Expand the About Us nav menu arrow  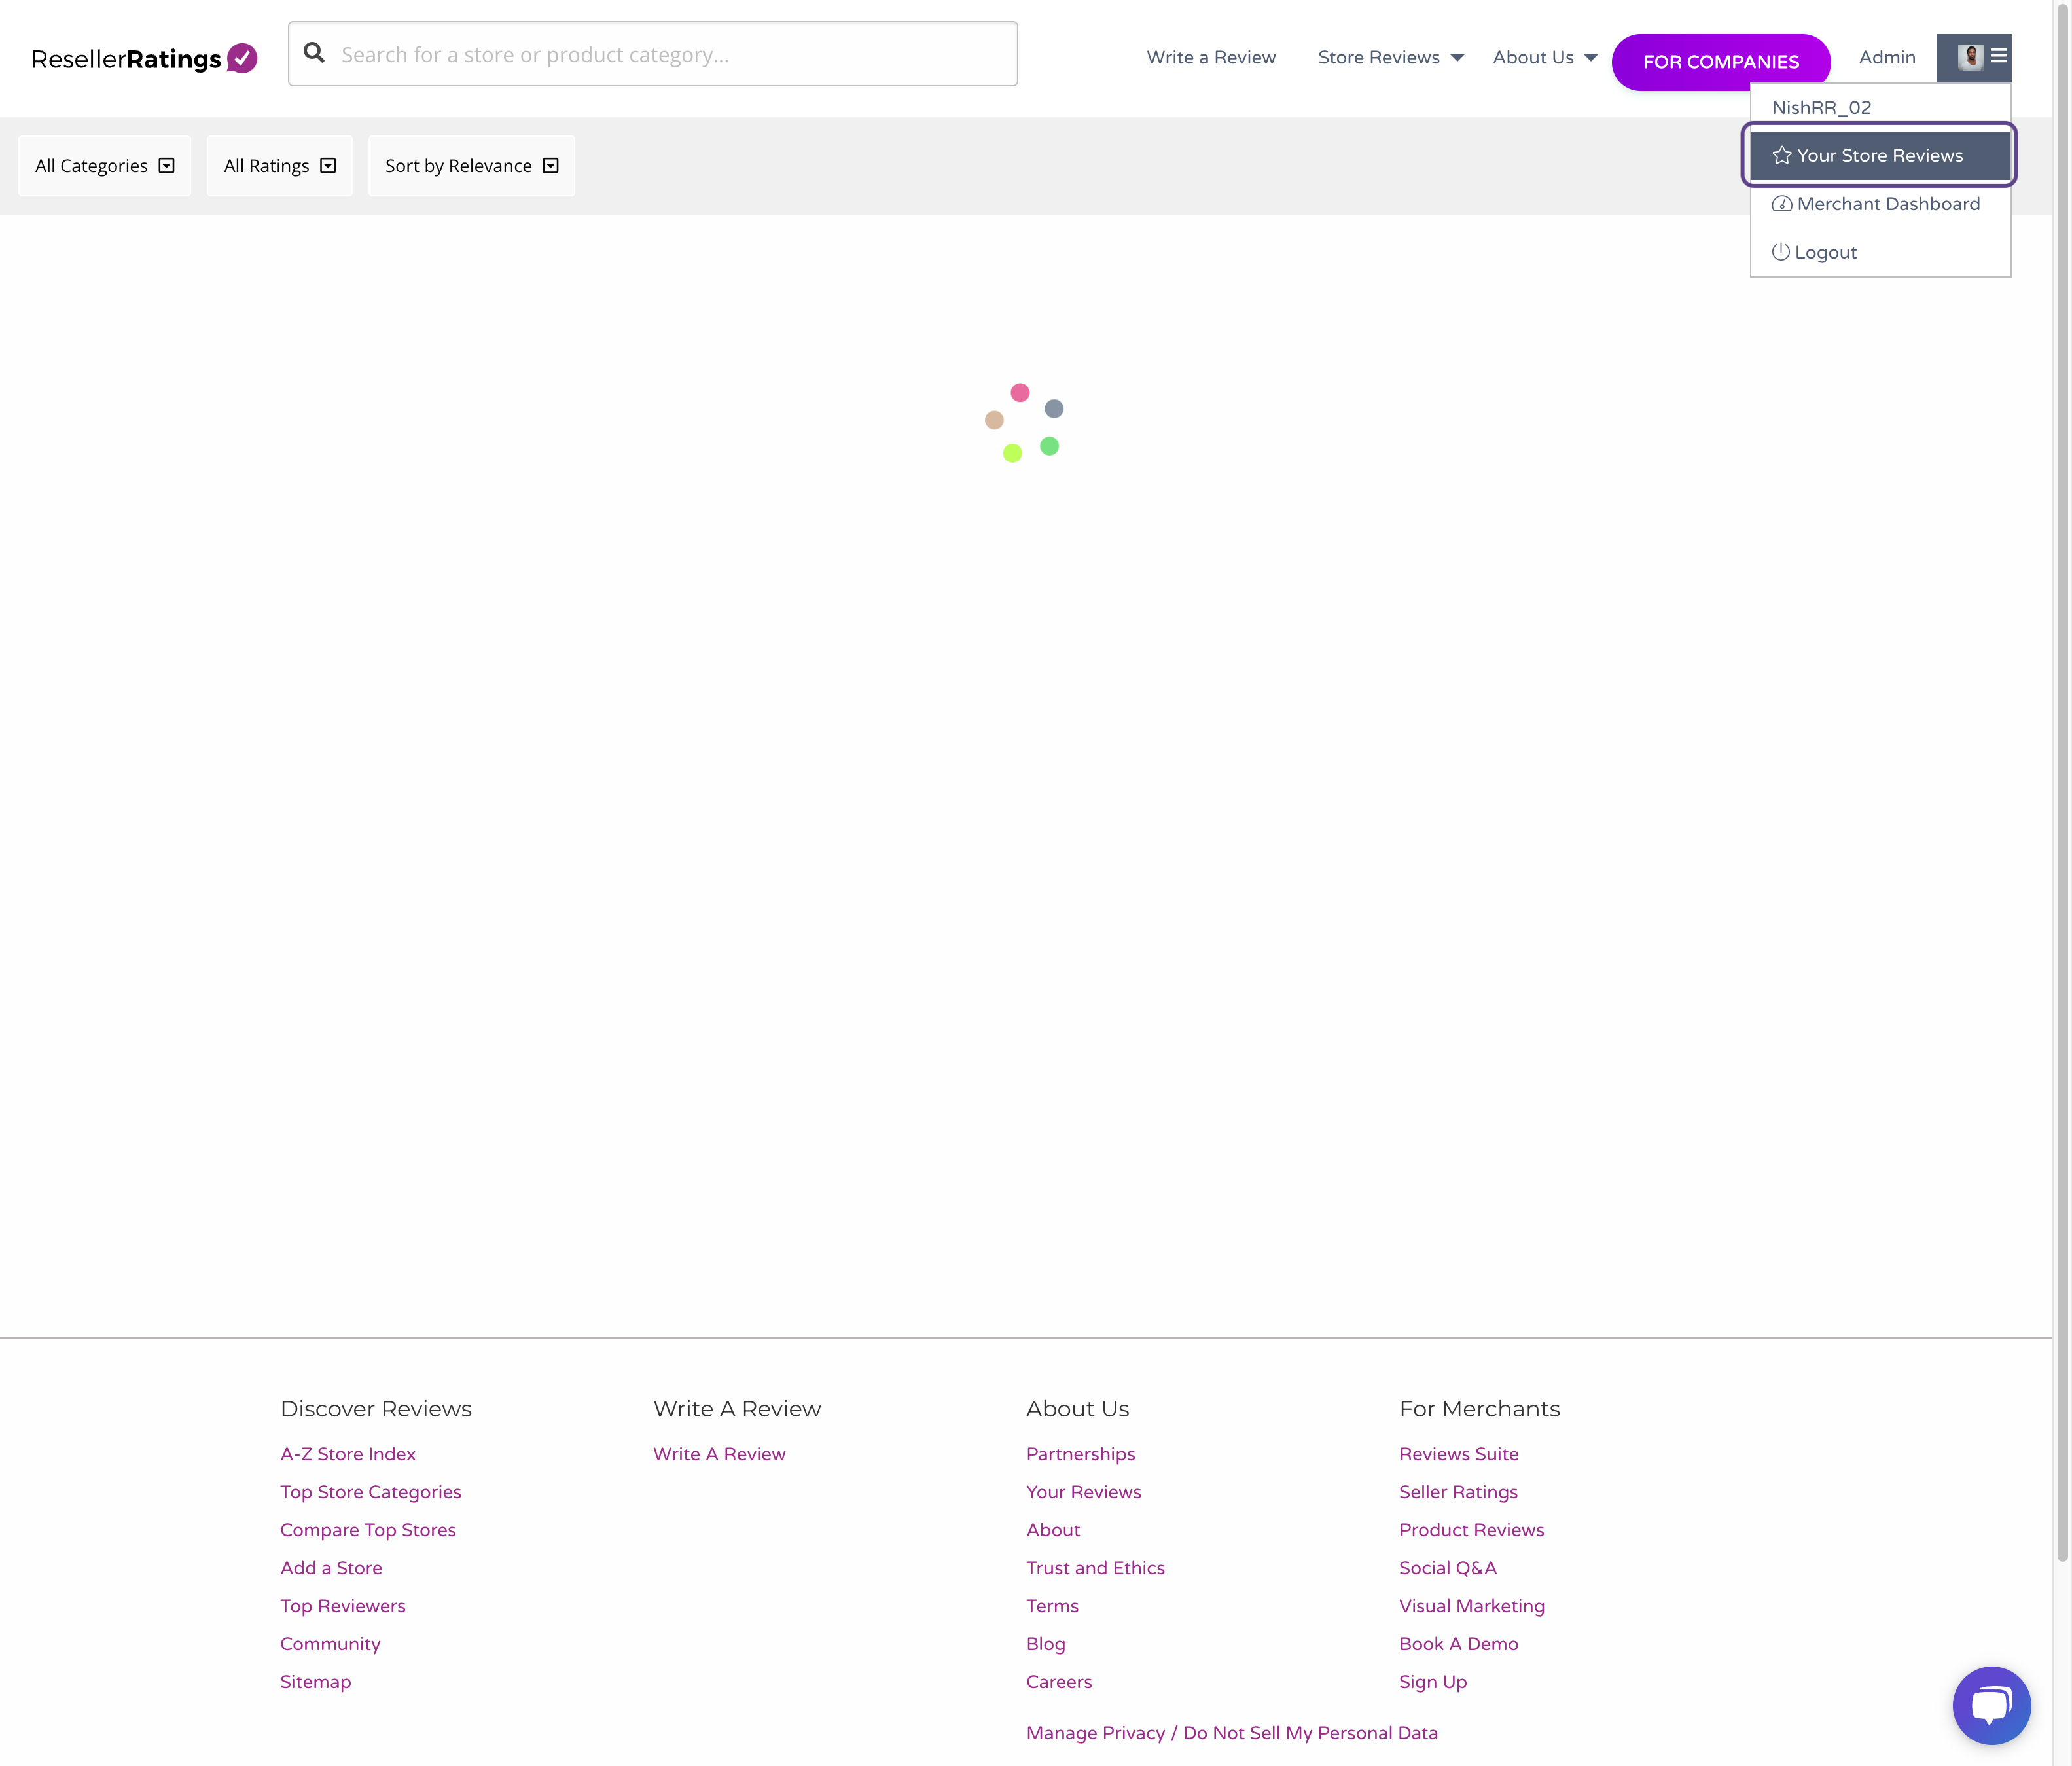[1590, 58]
